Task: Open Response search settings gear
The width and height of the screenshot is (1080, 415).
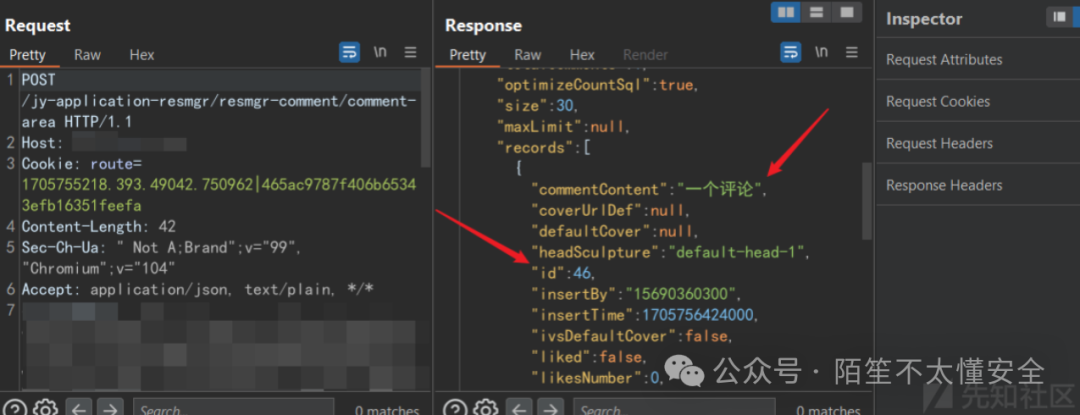Action: click(486, 408)
